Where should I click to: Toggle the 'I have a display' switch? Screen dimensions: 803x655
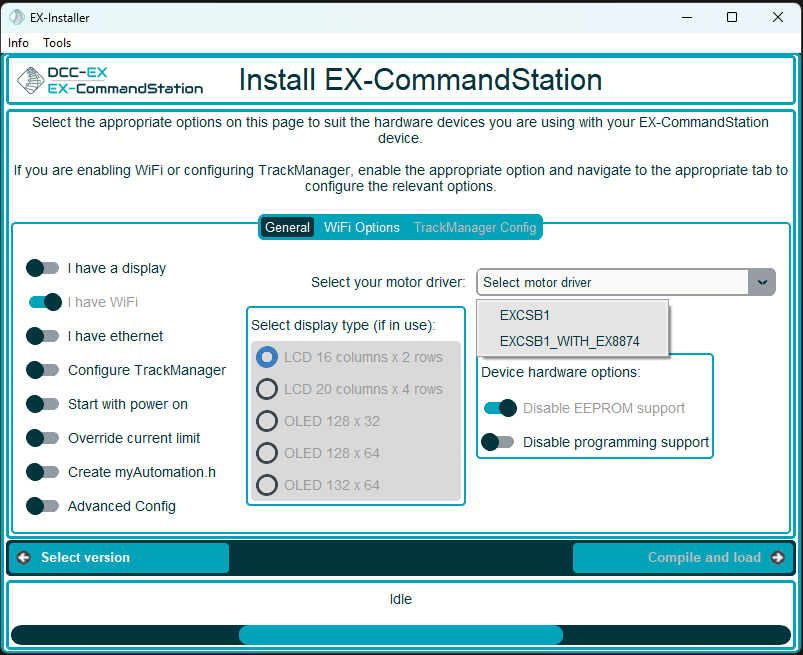coord(43,268)
